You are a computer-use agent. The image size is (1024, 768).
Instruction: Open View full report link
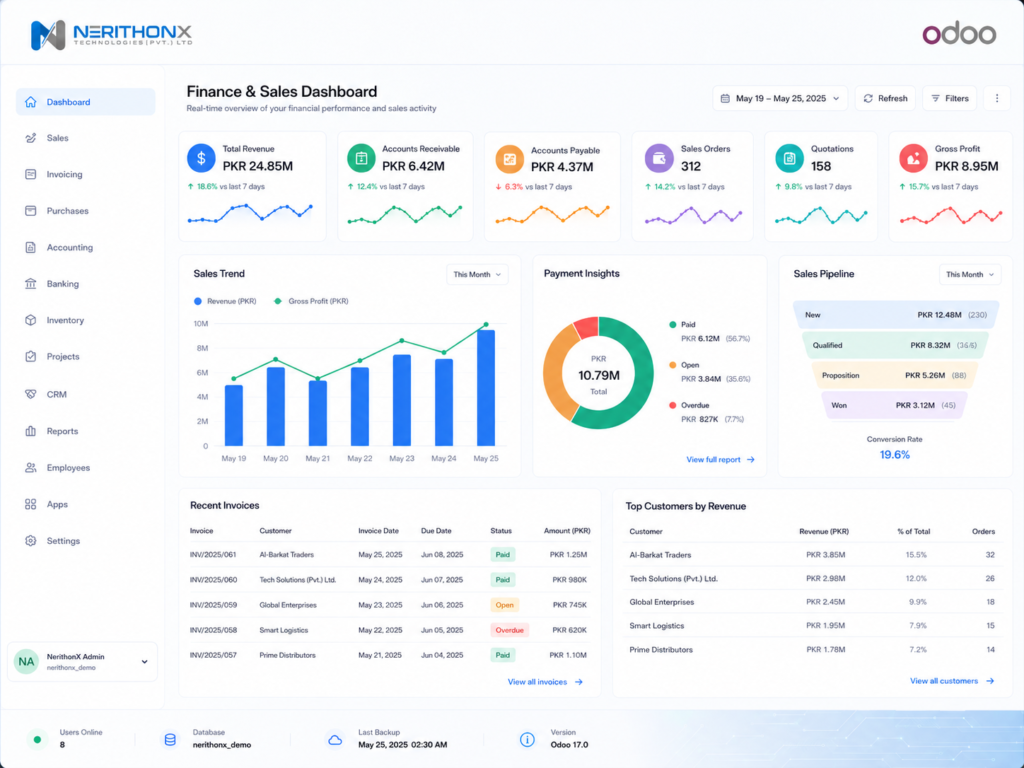720,460
